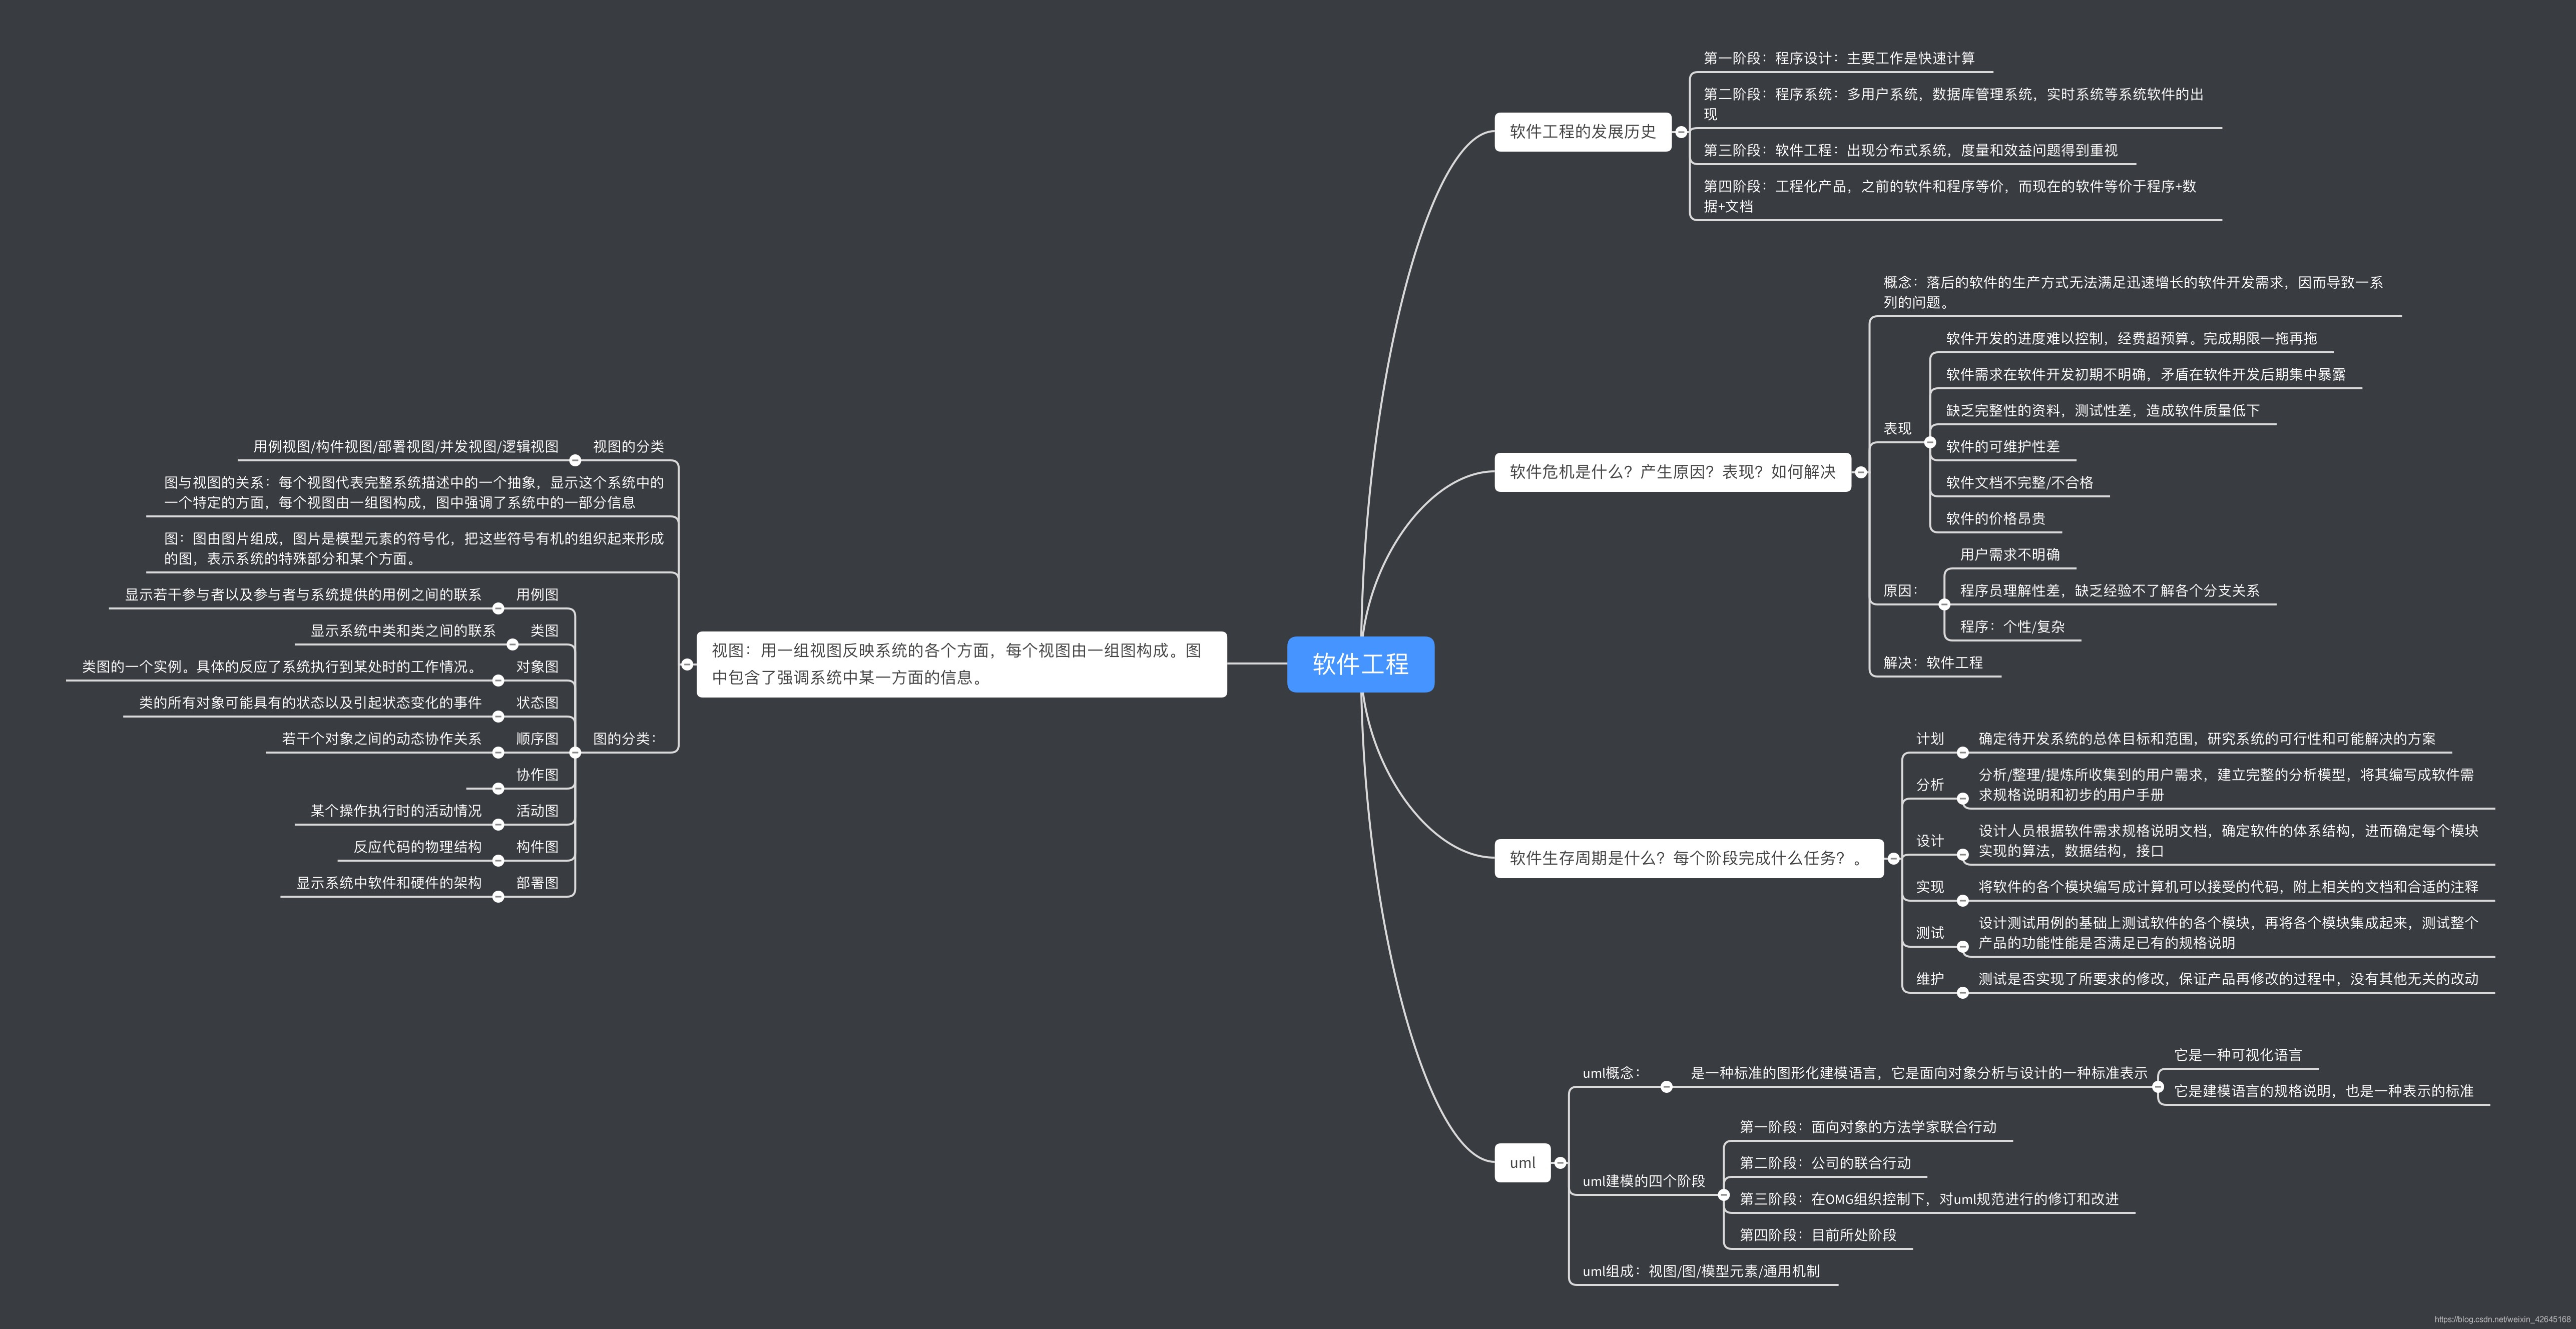2576x1329 pixels.
Task: Collapse the 维护 phase toggle
Action: (x=1962, y=993)
